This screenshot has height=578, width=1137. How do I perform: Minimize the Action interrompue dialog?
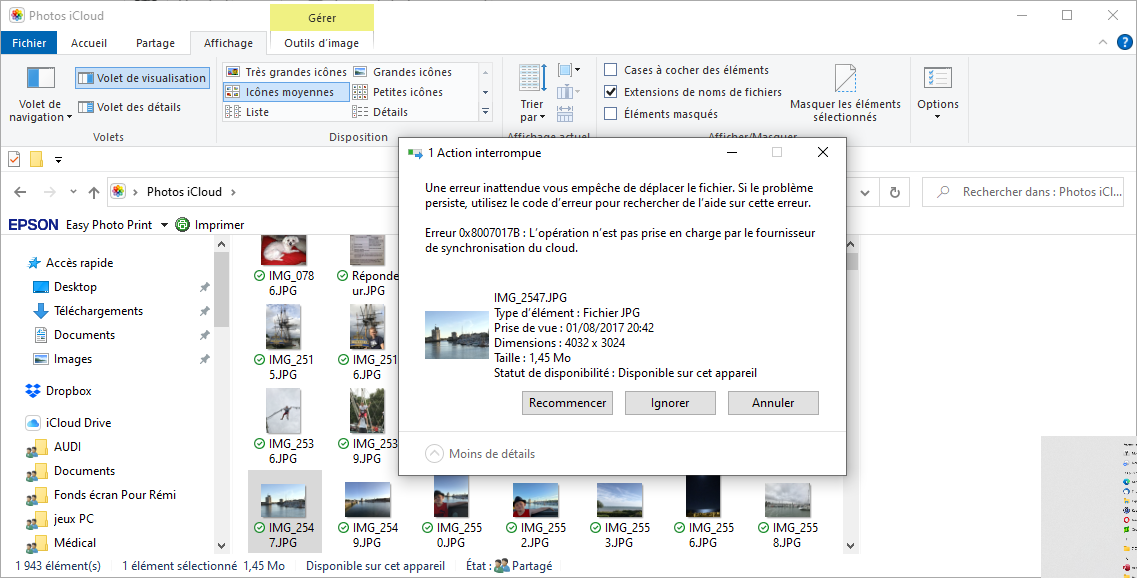click(732, 152)
